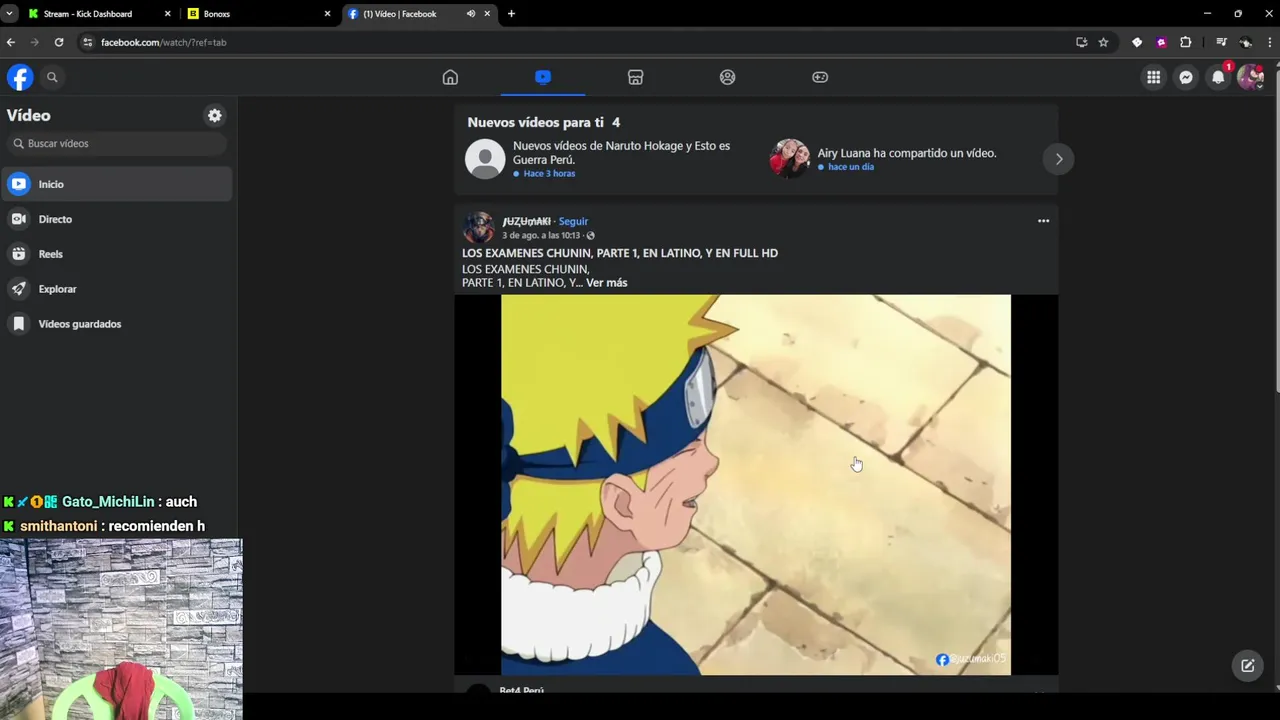The height and width of the screenshot is (720, 1280).
Task: Close the Bonoxs browser tab
Action: (x=327, y=14)
